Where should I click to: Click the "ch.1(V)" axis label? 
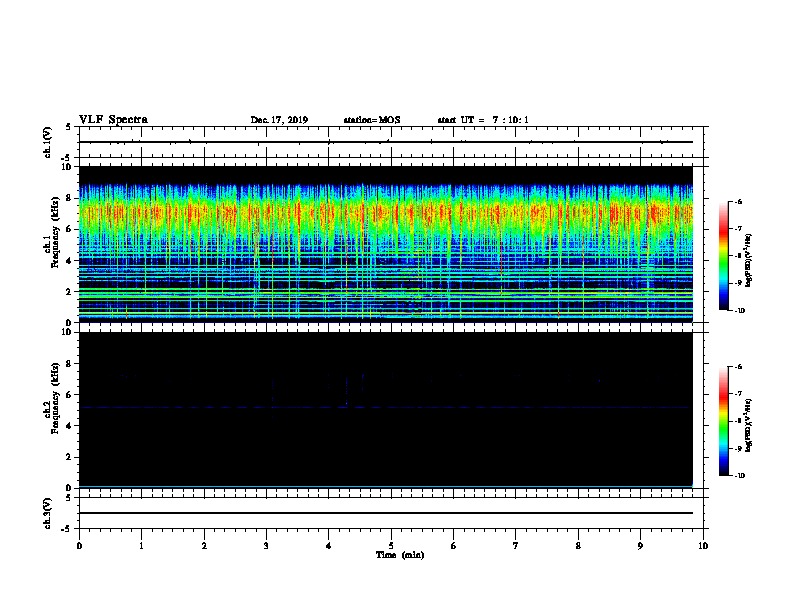[48, 142]
